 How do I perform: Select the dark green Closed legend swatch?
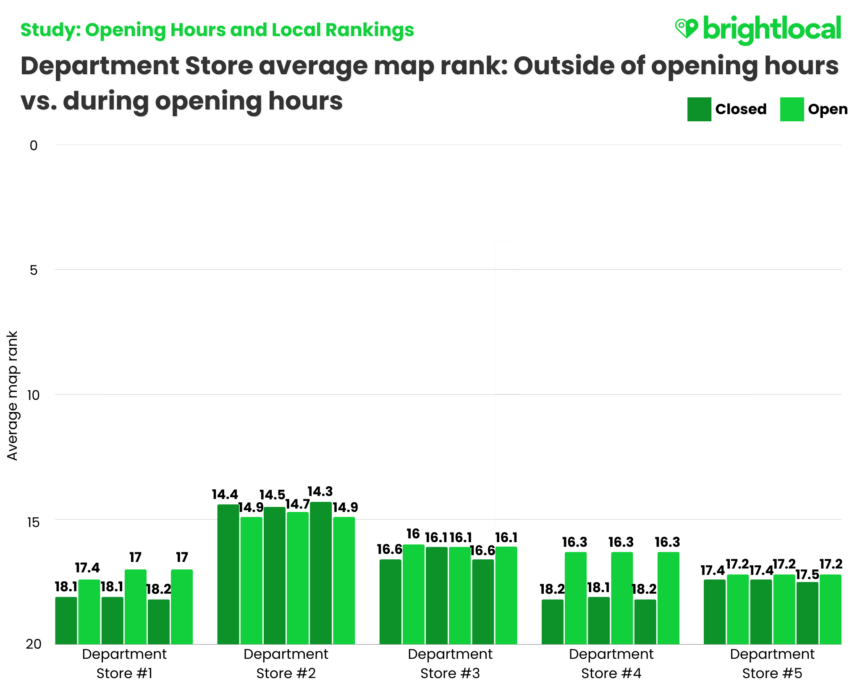[x=697, y=109]
